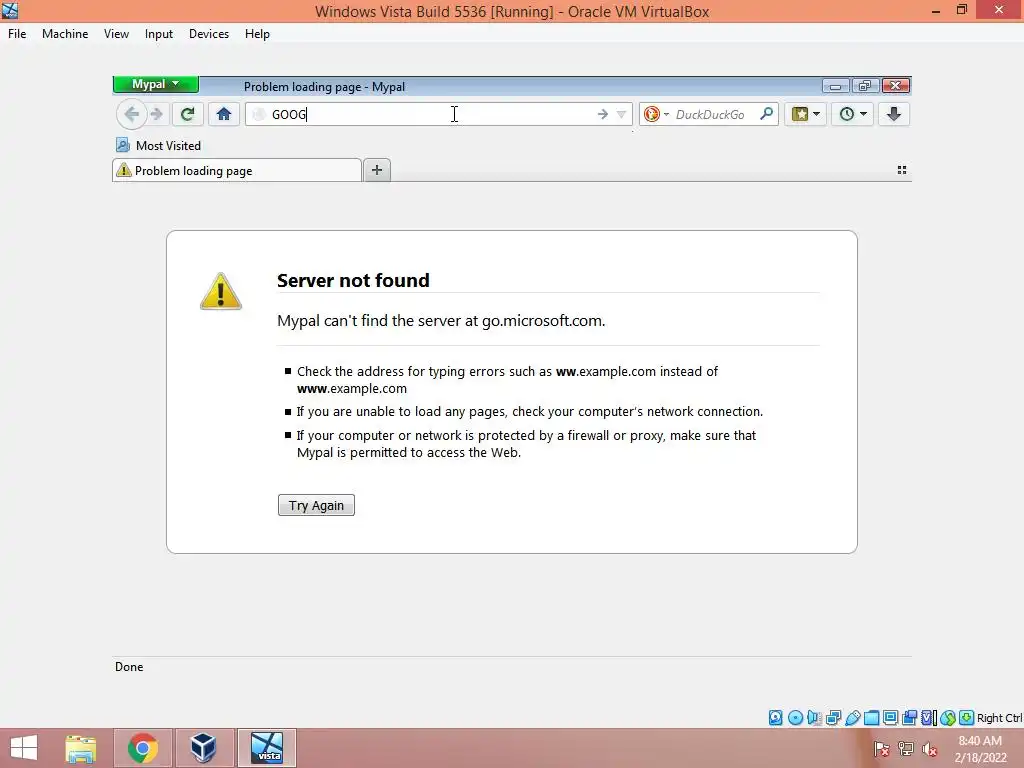Click the Action Center flag tray icon
This screenshot has height=768, width=1024.
point(881,748)
